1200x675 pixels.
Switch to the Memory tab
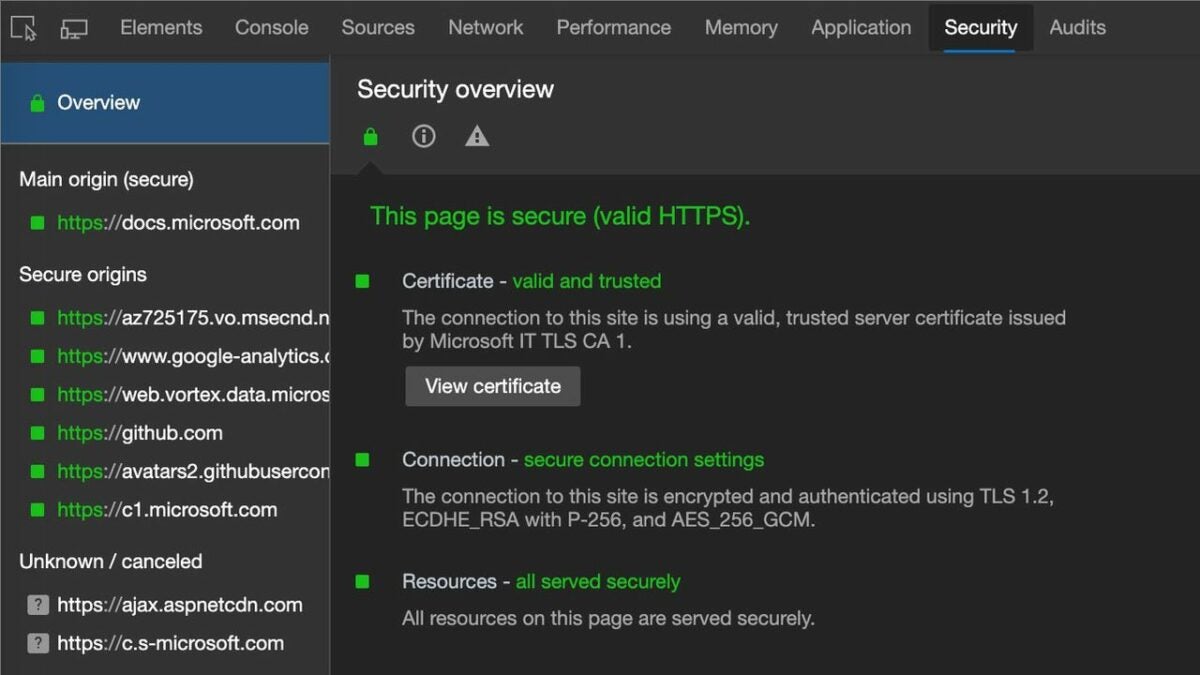(x=741, y=28)
